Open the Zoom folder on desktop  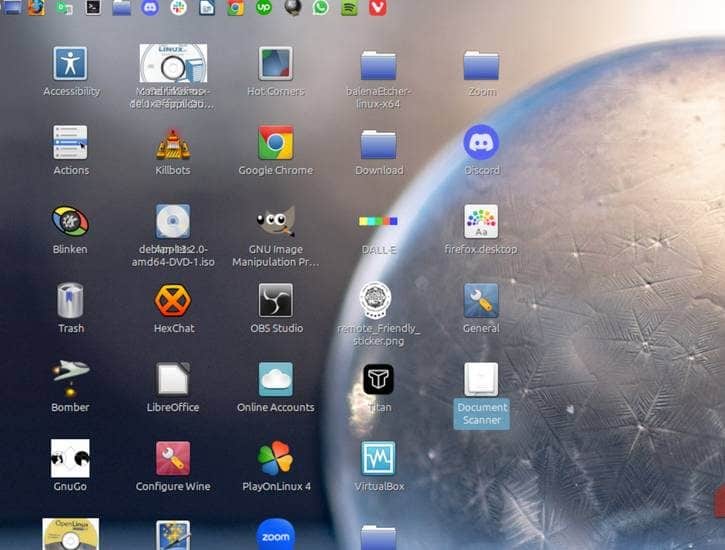click(481, 65)
